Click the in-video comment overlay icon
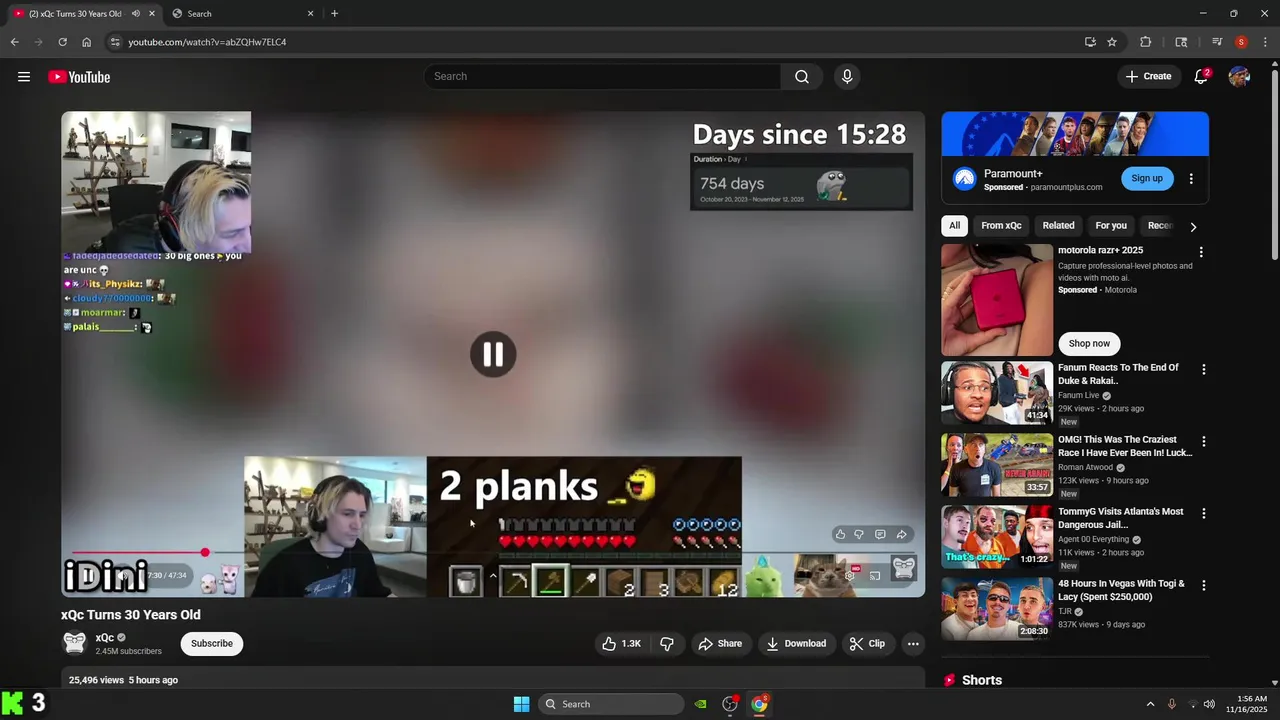The image size is (1280, 720). [880, 534]
